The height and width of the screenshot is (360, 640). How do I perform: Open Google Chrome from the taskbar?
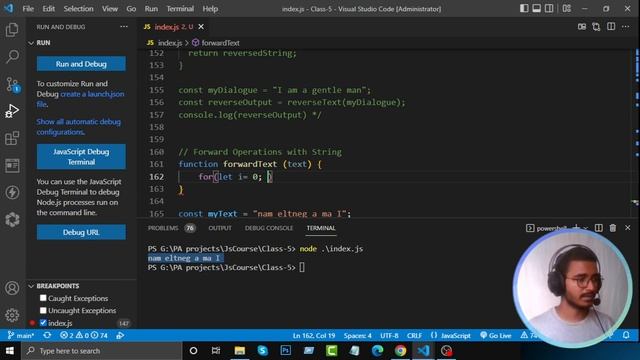tap(400, 351)
